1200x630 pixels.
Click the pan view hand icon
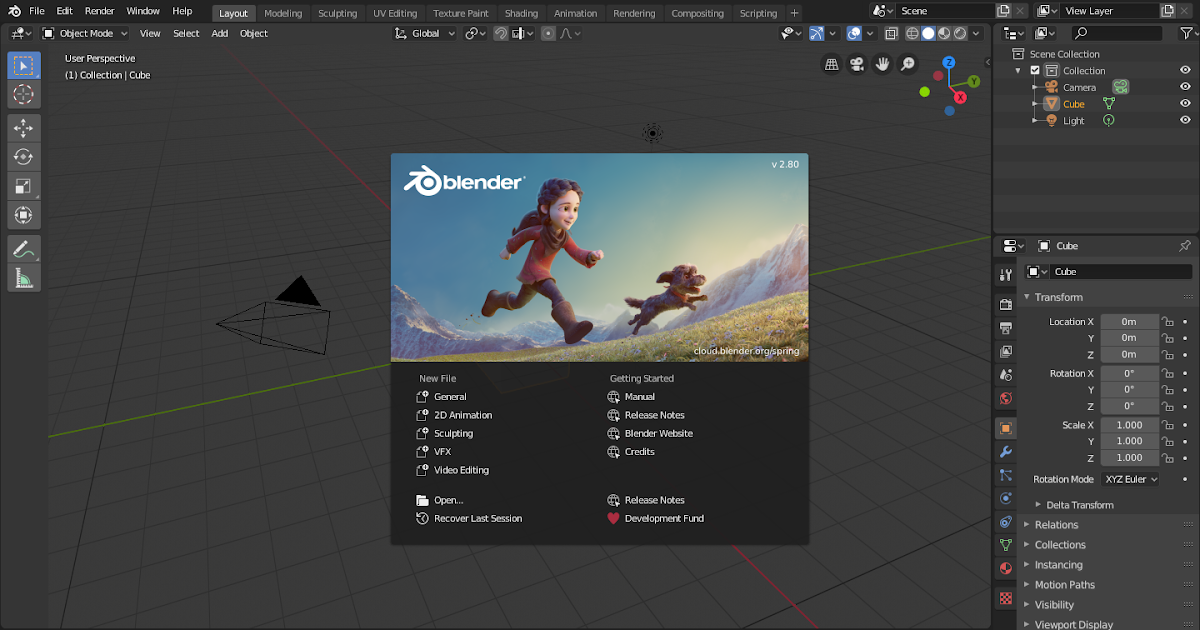click(x=882, y=64)
